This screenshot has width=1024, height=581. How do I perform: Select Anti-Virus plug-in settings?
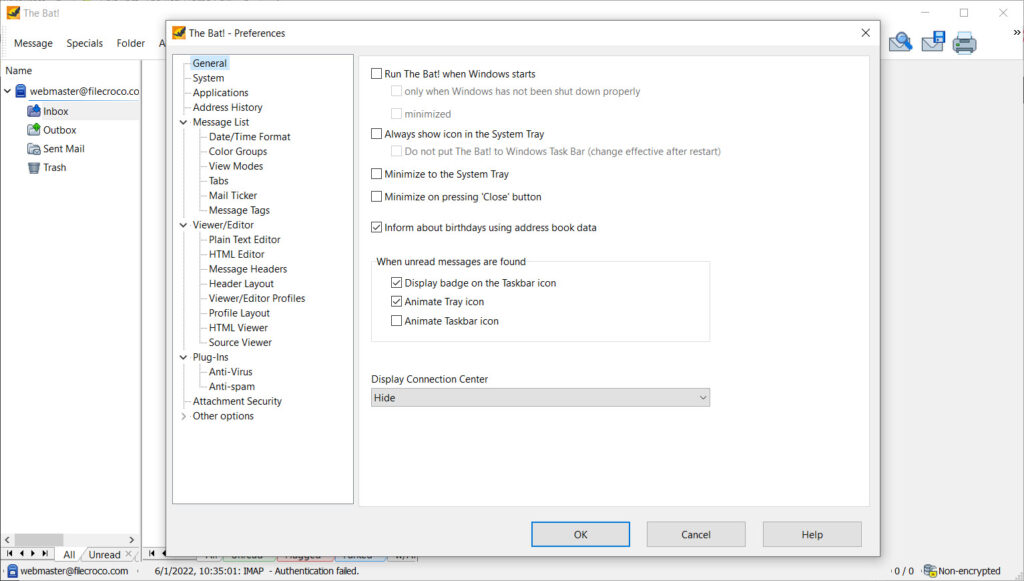231,371
